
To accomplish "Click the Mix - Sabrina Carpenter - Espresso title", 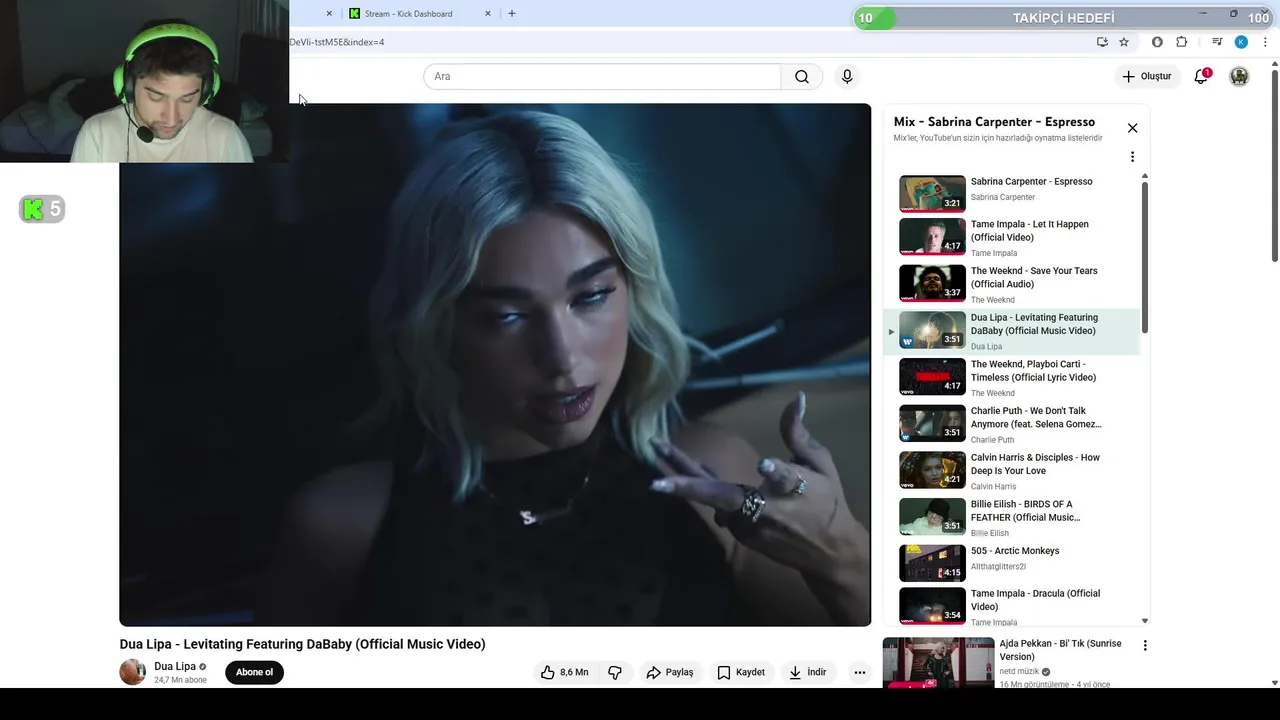I will tap(994, 122).
